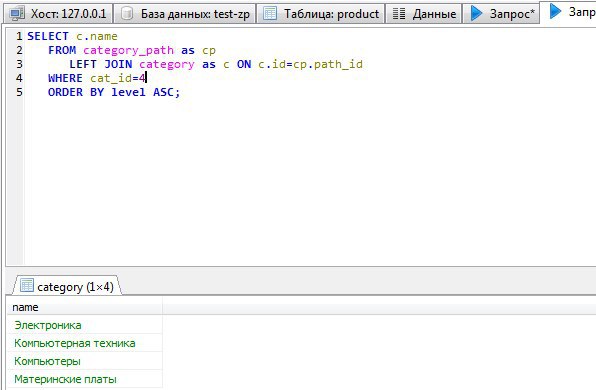Screen dimensions: 596x390
Task: Click the name column header
Action: (85, 307)
